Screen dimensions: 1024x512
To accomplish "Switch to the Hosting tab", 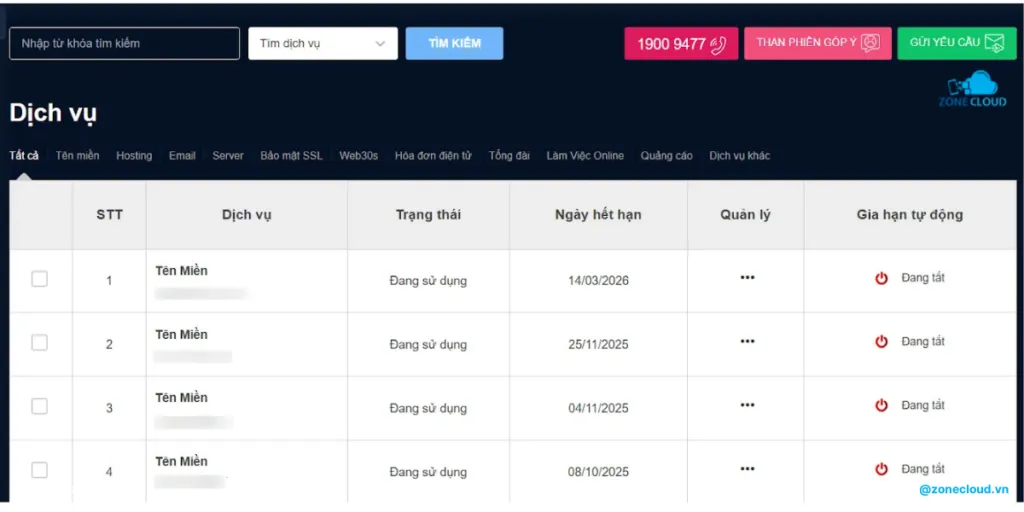I will click(x=134, y=155).
